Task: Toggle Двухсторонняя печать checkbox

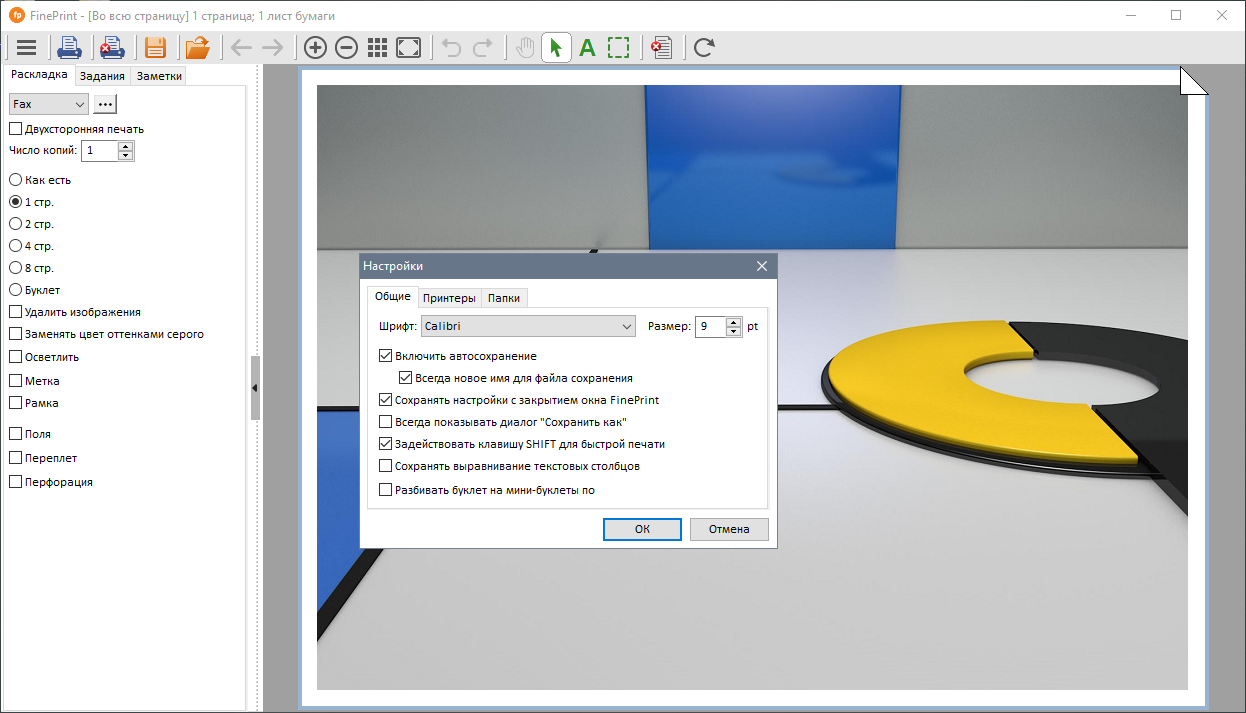Action: (15, 129)
